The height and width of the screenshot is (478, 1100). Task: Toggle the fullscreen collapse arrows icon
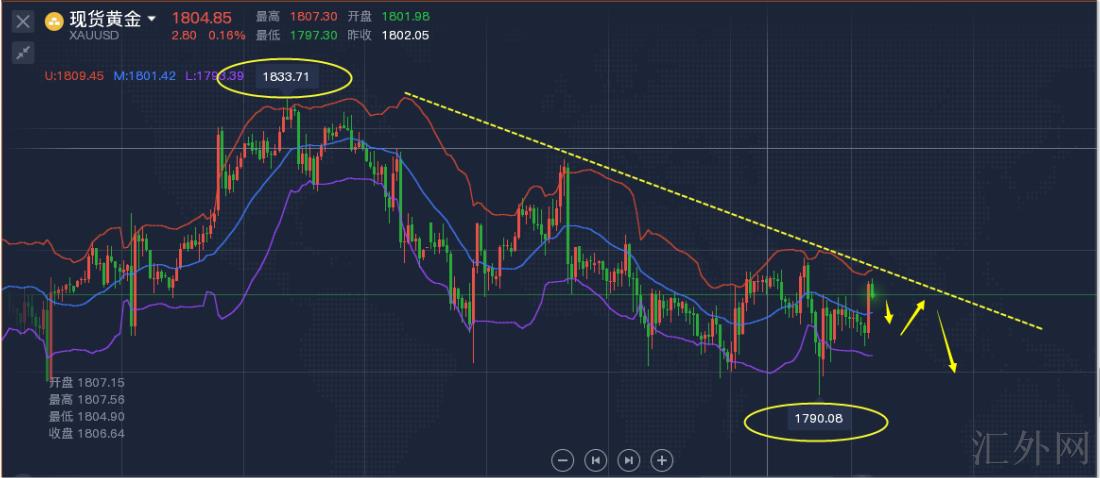point(23,52)
